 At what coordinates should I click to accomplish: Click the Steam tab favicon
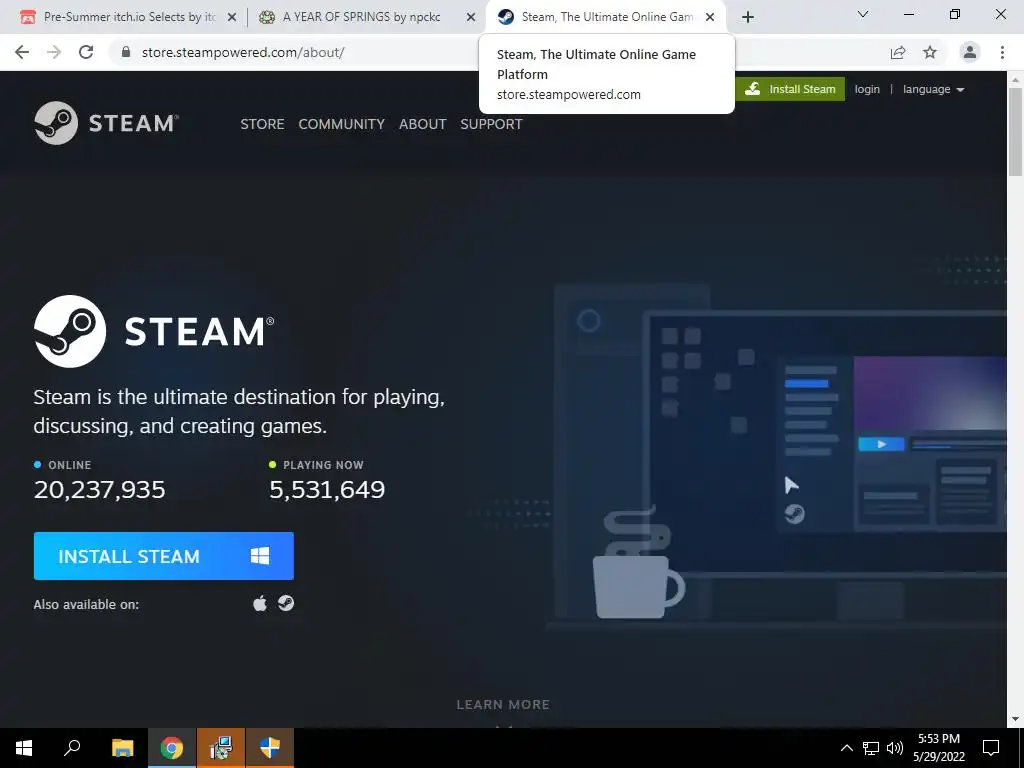pyautogui.click(x=505, y=18)
